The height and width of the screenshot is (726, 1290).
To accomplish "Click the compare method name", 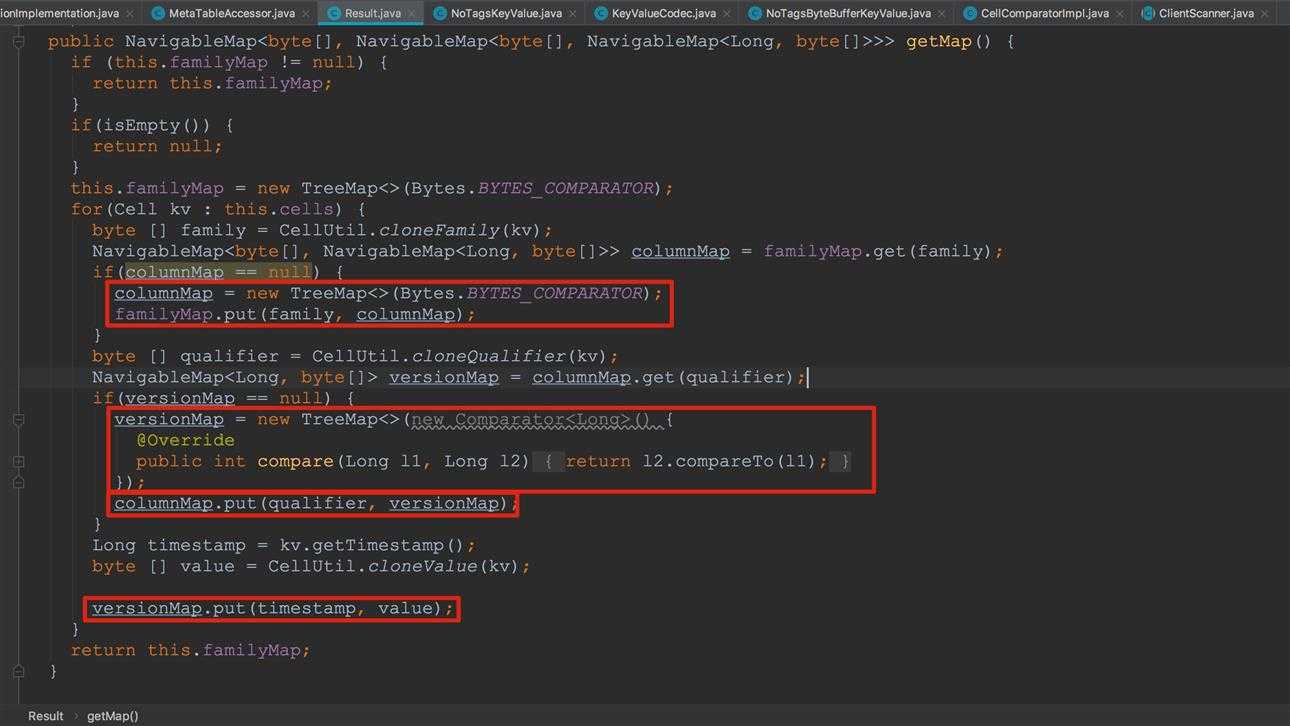I will pos(295,462).
